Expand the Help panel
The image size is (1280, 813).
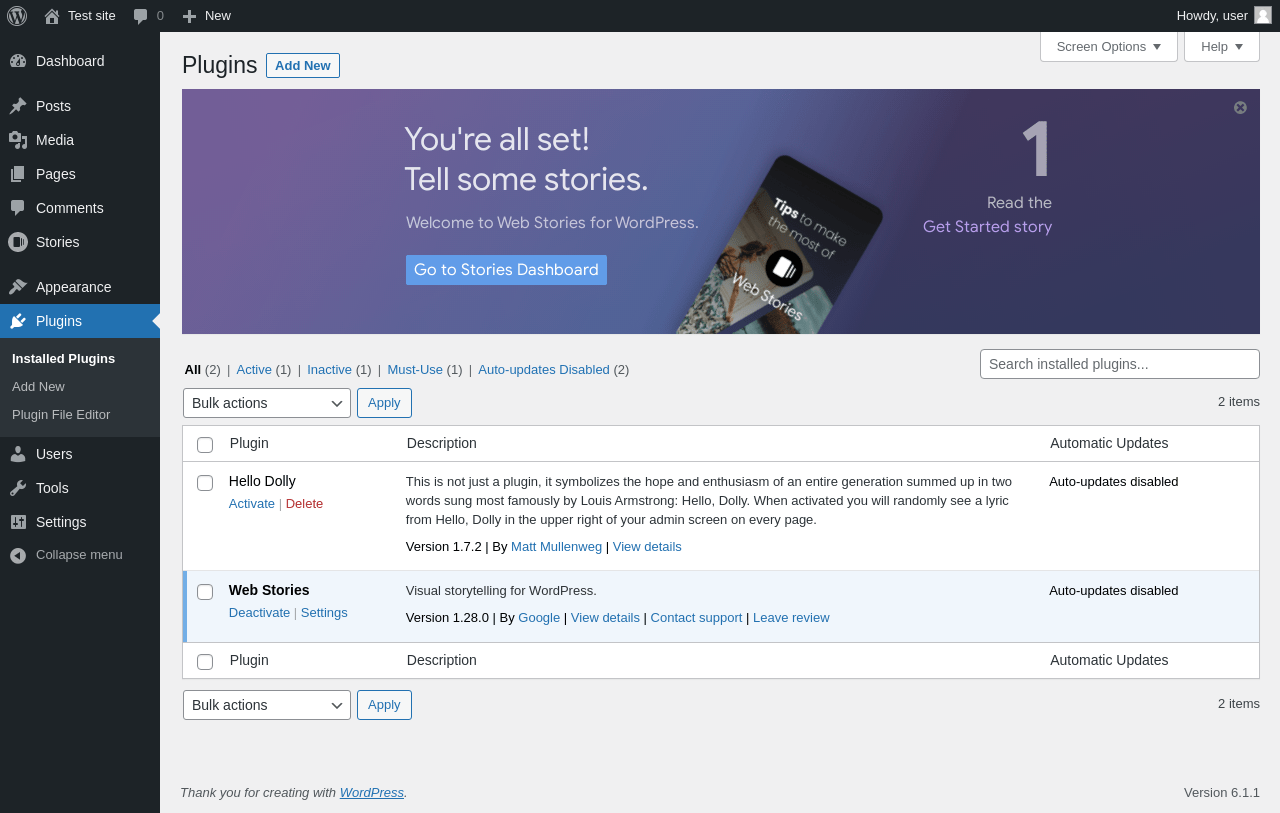click(1222, 46)
